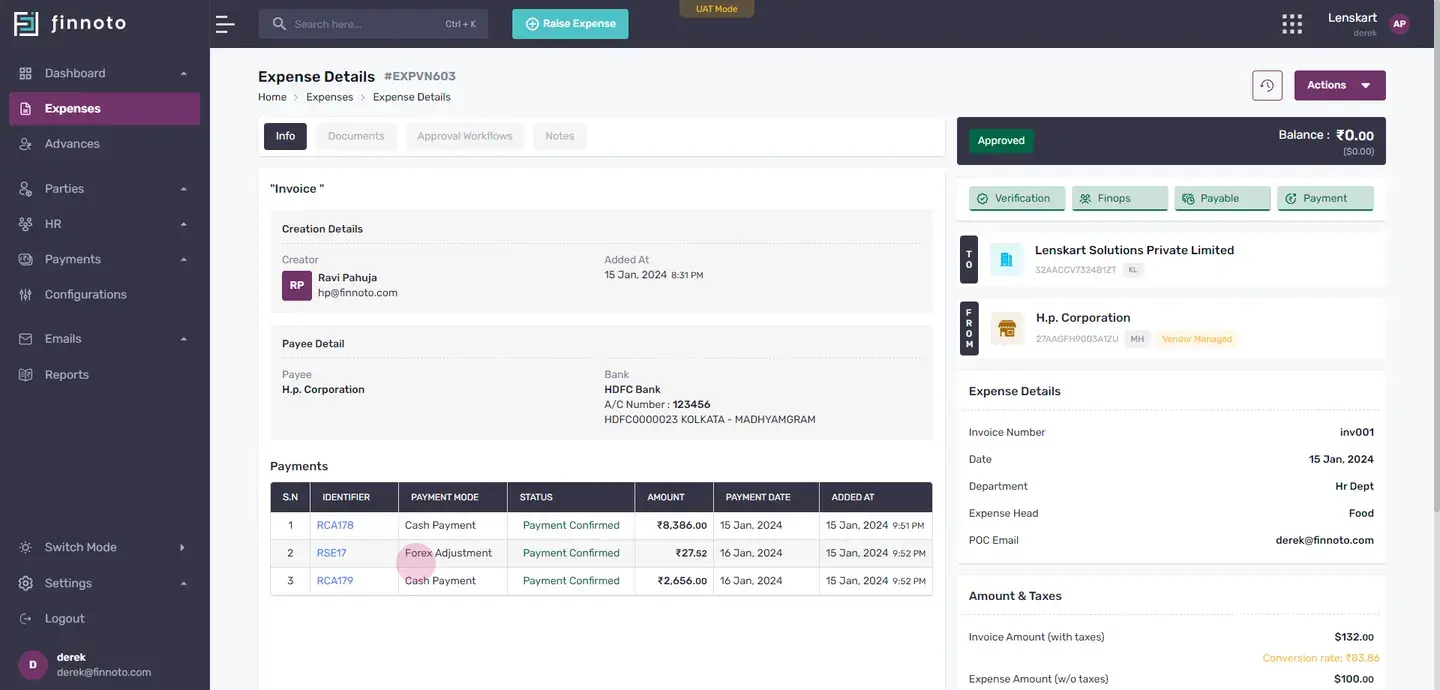Click the search magnifier icon
Viewport: 1440px width, 690px height.
click(279, 23)
